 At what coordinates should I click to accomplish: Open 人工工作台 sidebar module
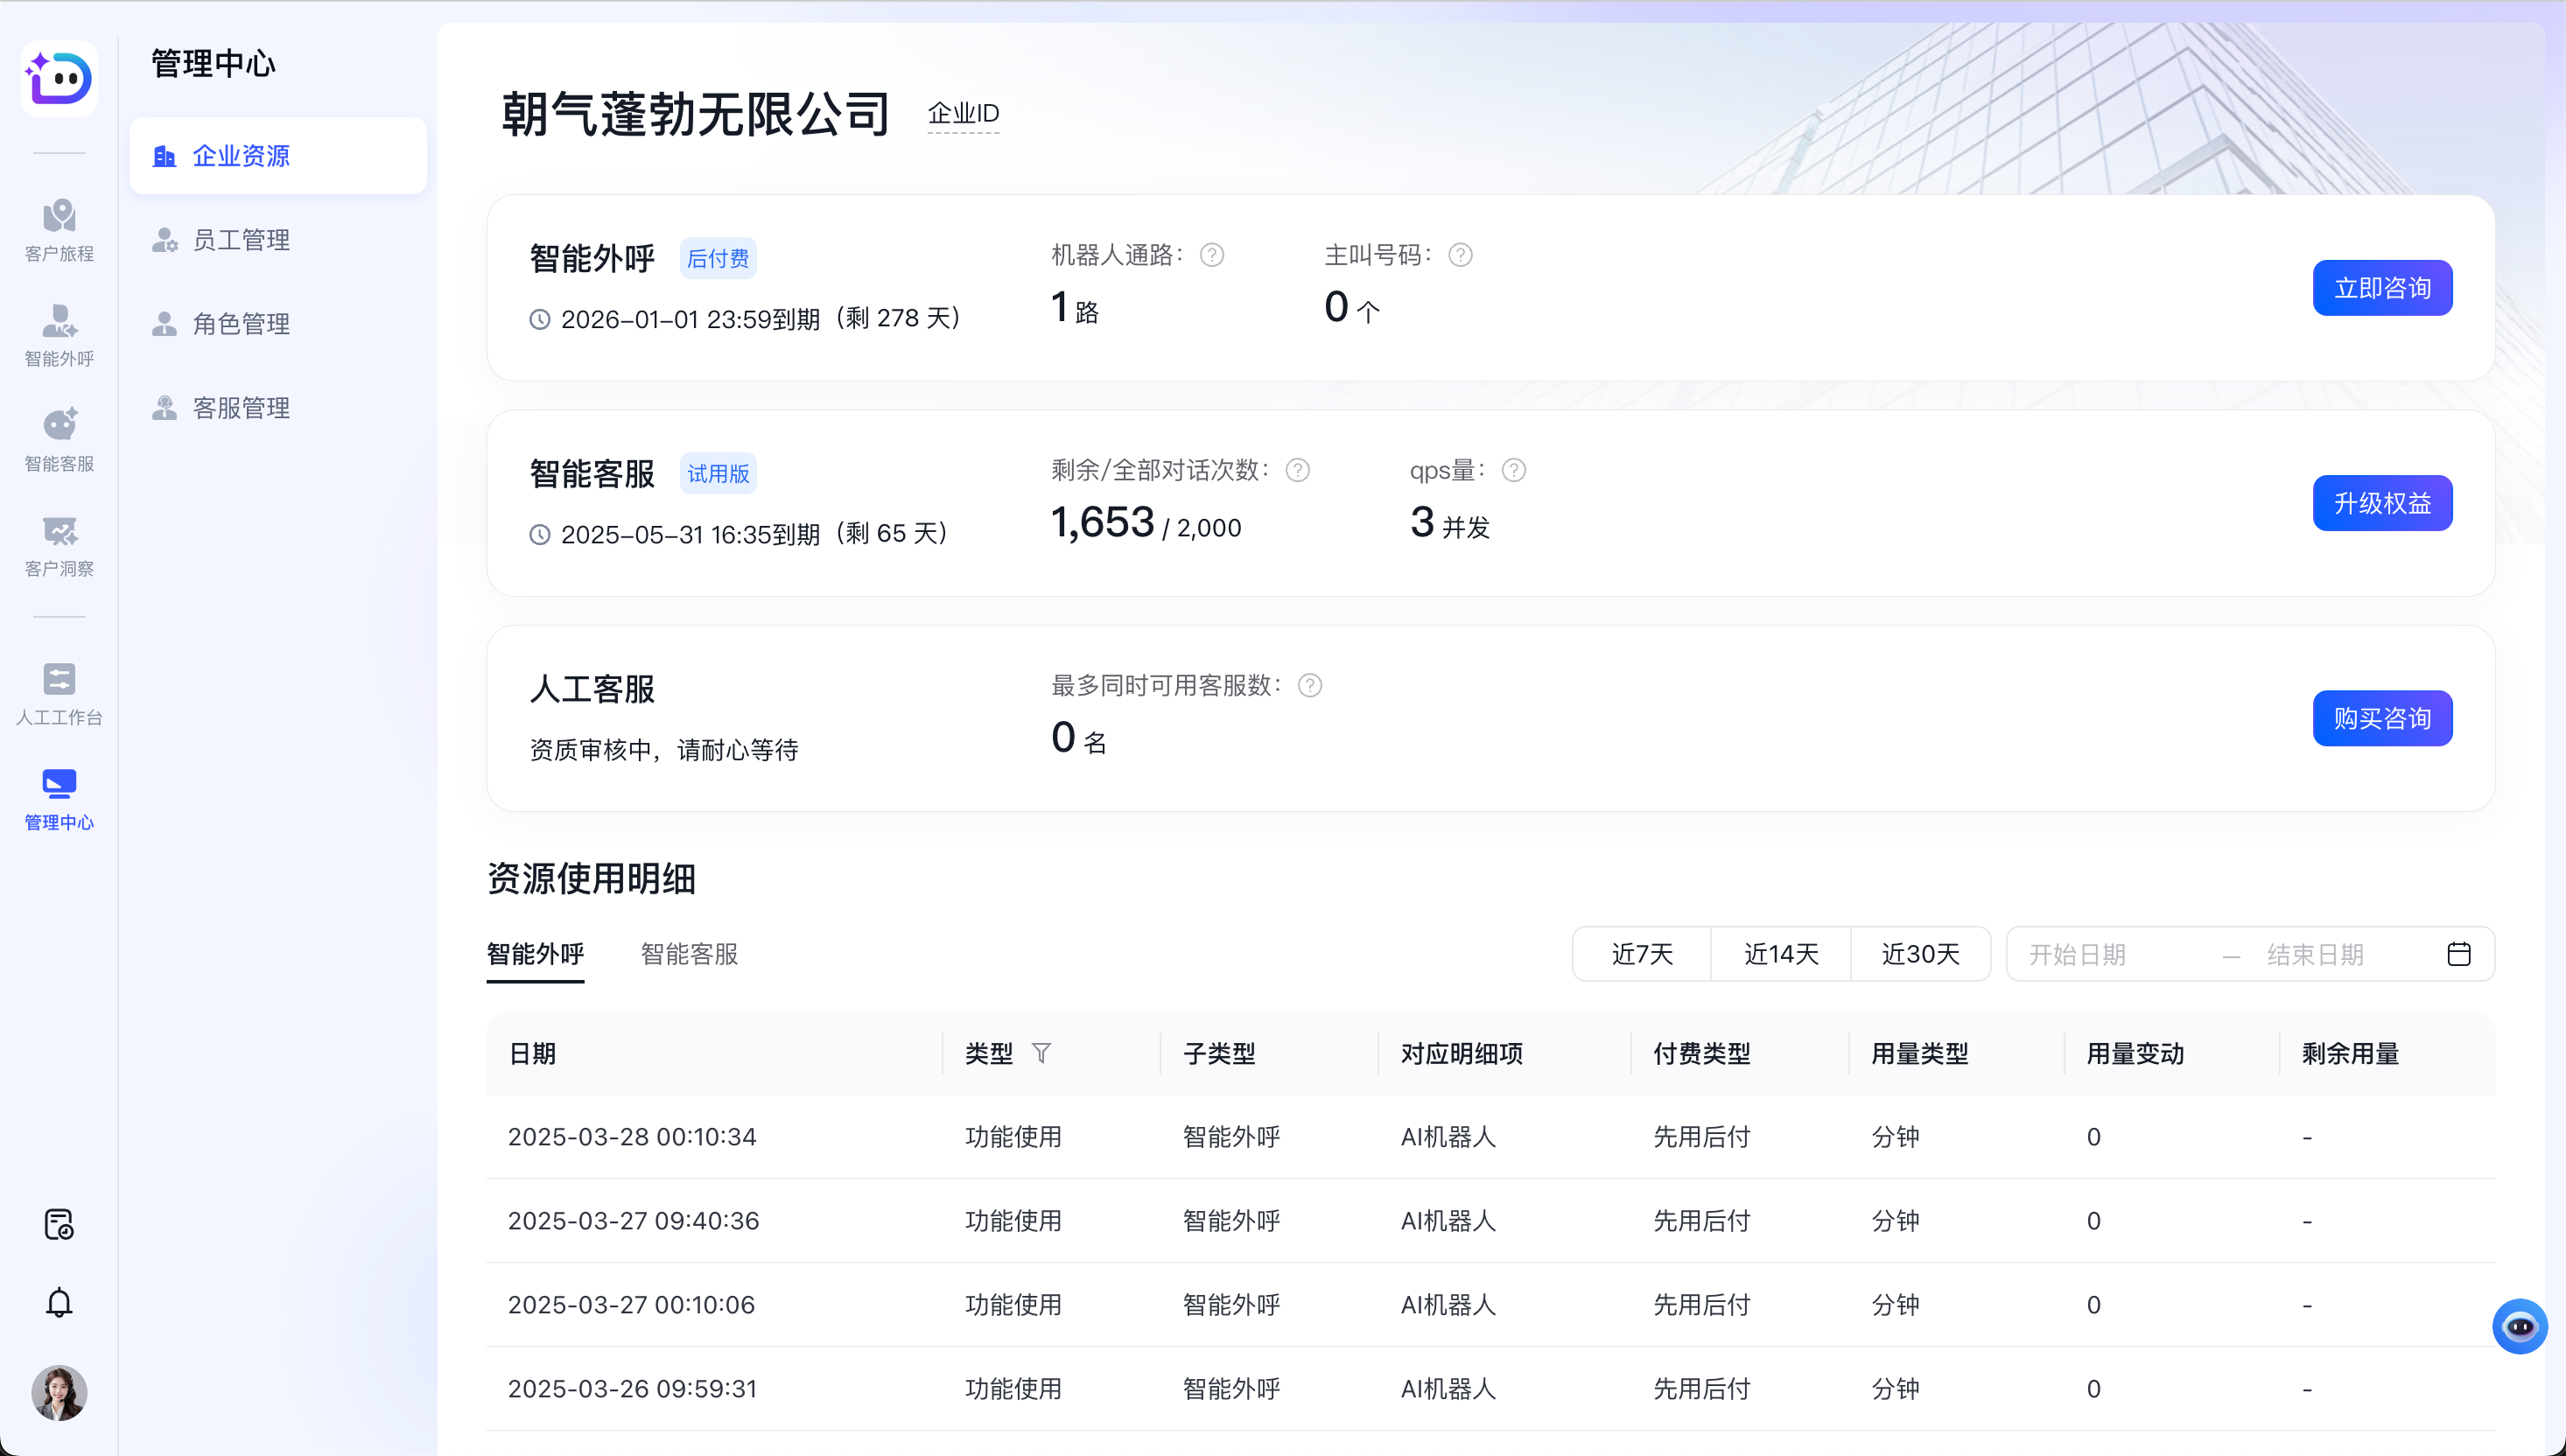59,693
